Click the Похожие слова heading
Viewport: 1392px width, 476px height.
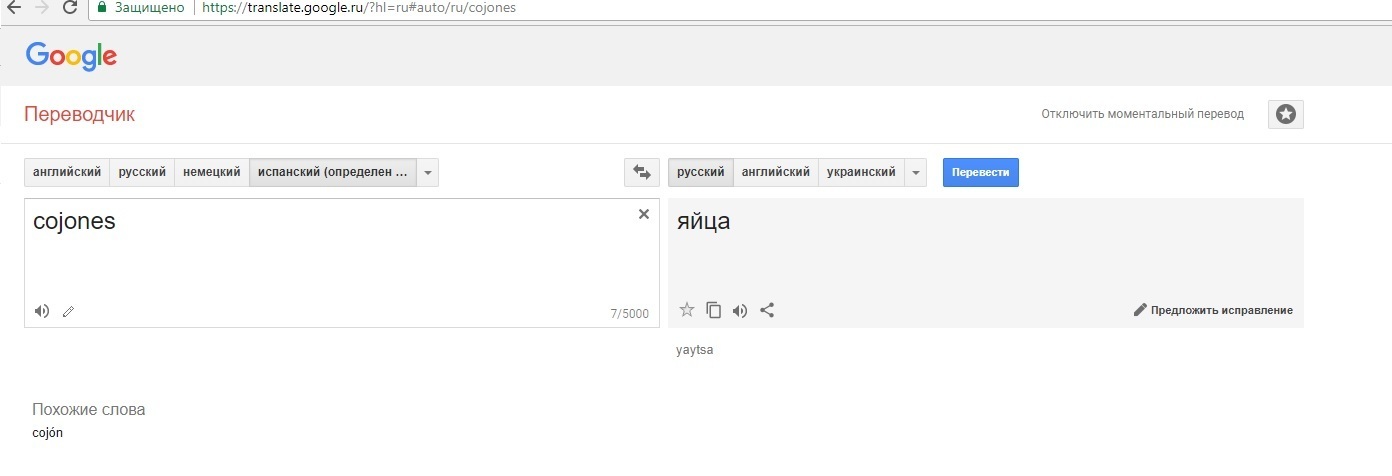[89, 410]
